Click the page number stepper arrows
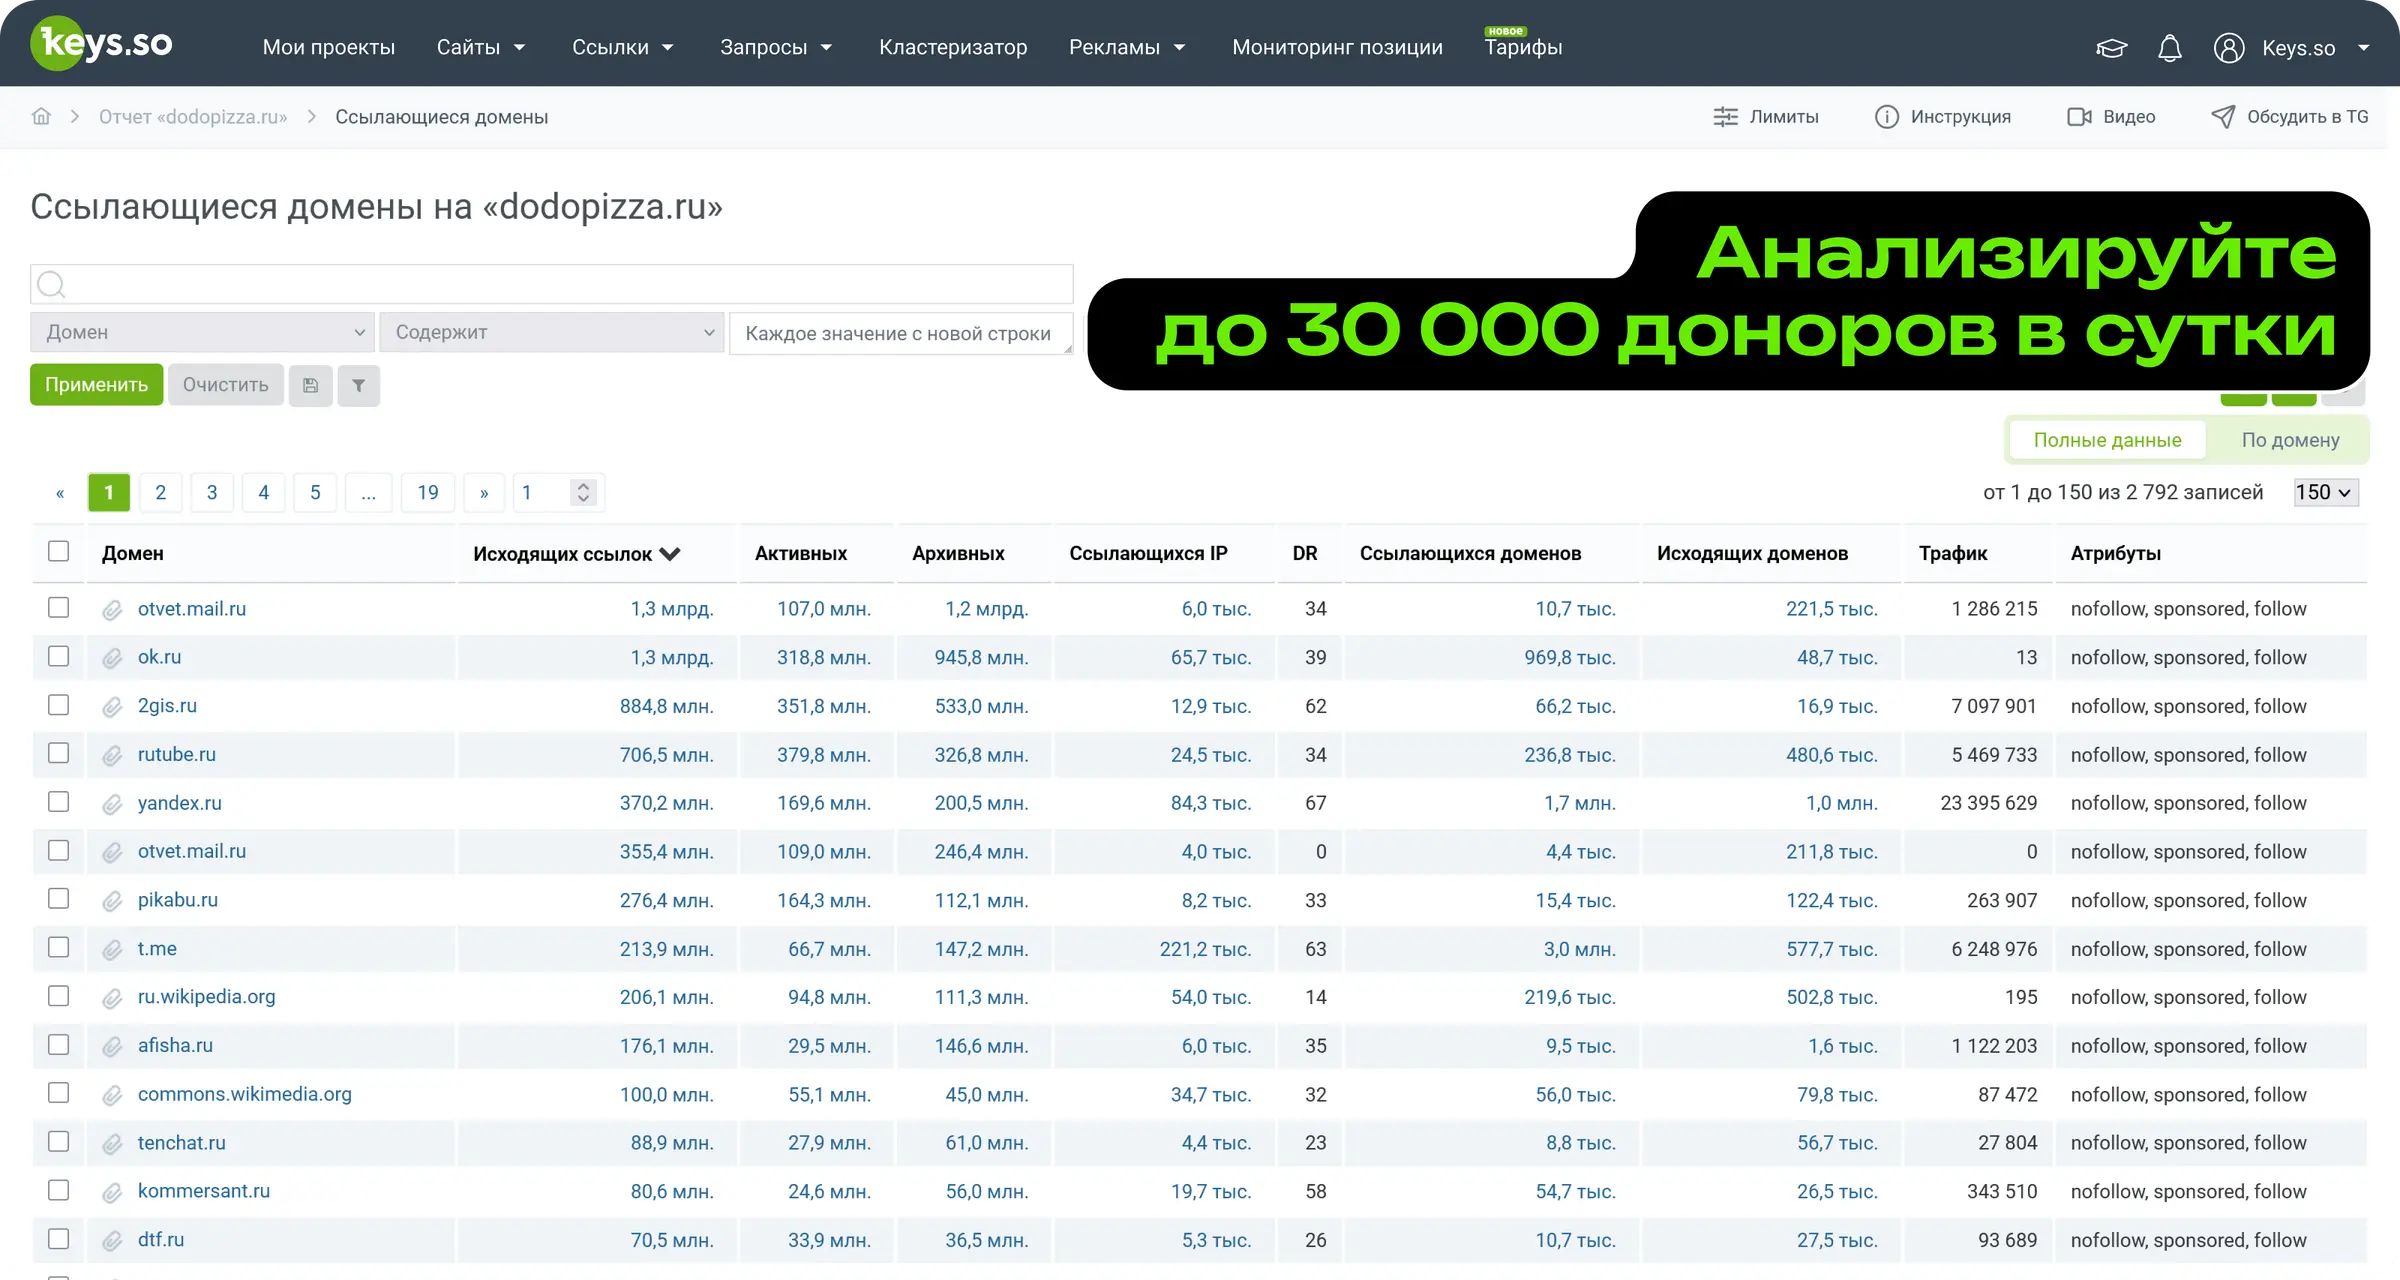This screenshot has height=1280, width=2400. point(583,492)
